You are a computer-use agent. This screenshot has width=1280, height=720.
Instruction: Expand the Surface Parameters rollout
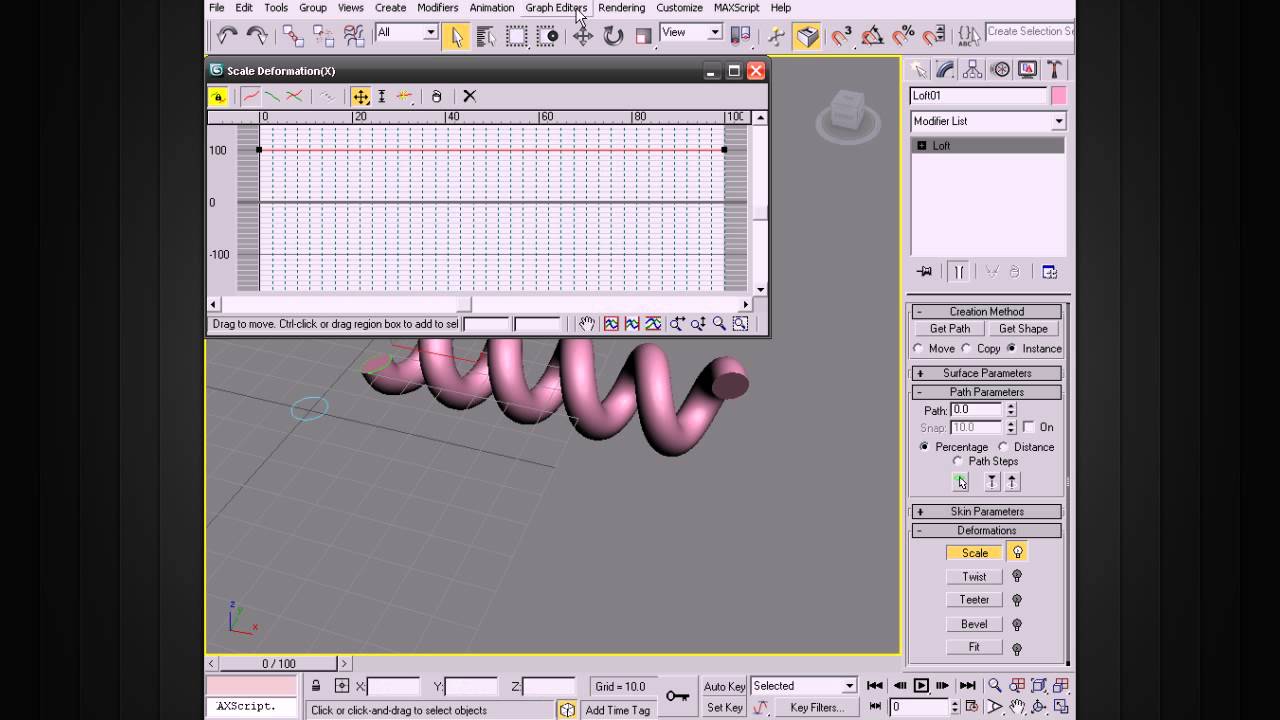tap(986, 373)
